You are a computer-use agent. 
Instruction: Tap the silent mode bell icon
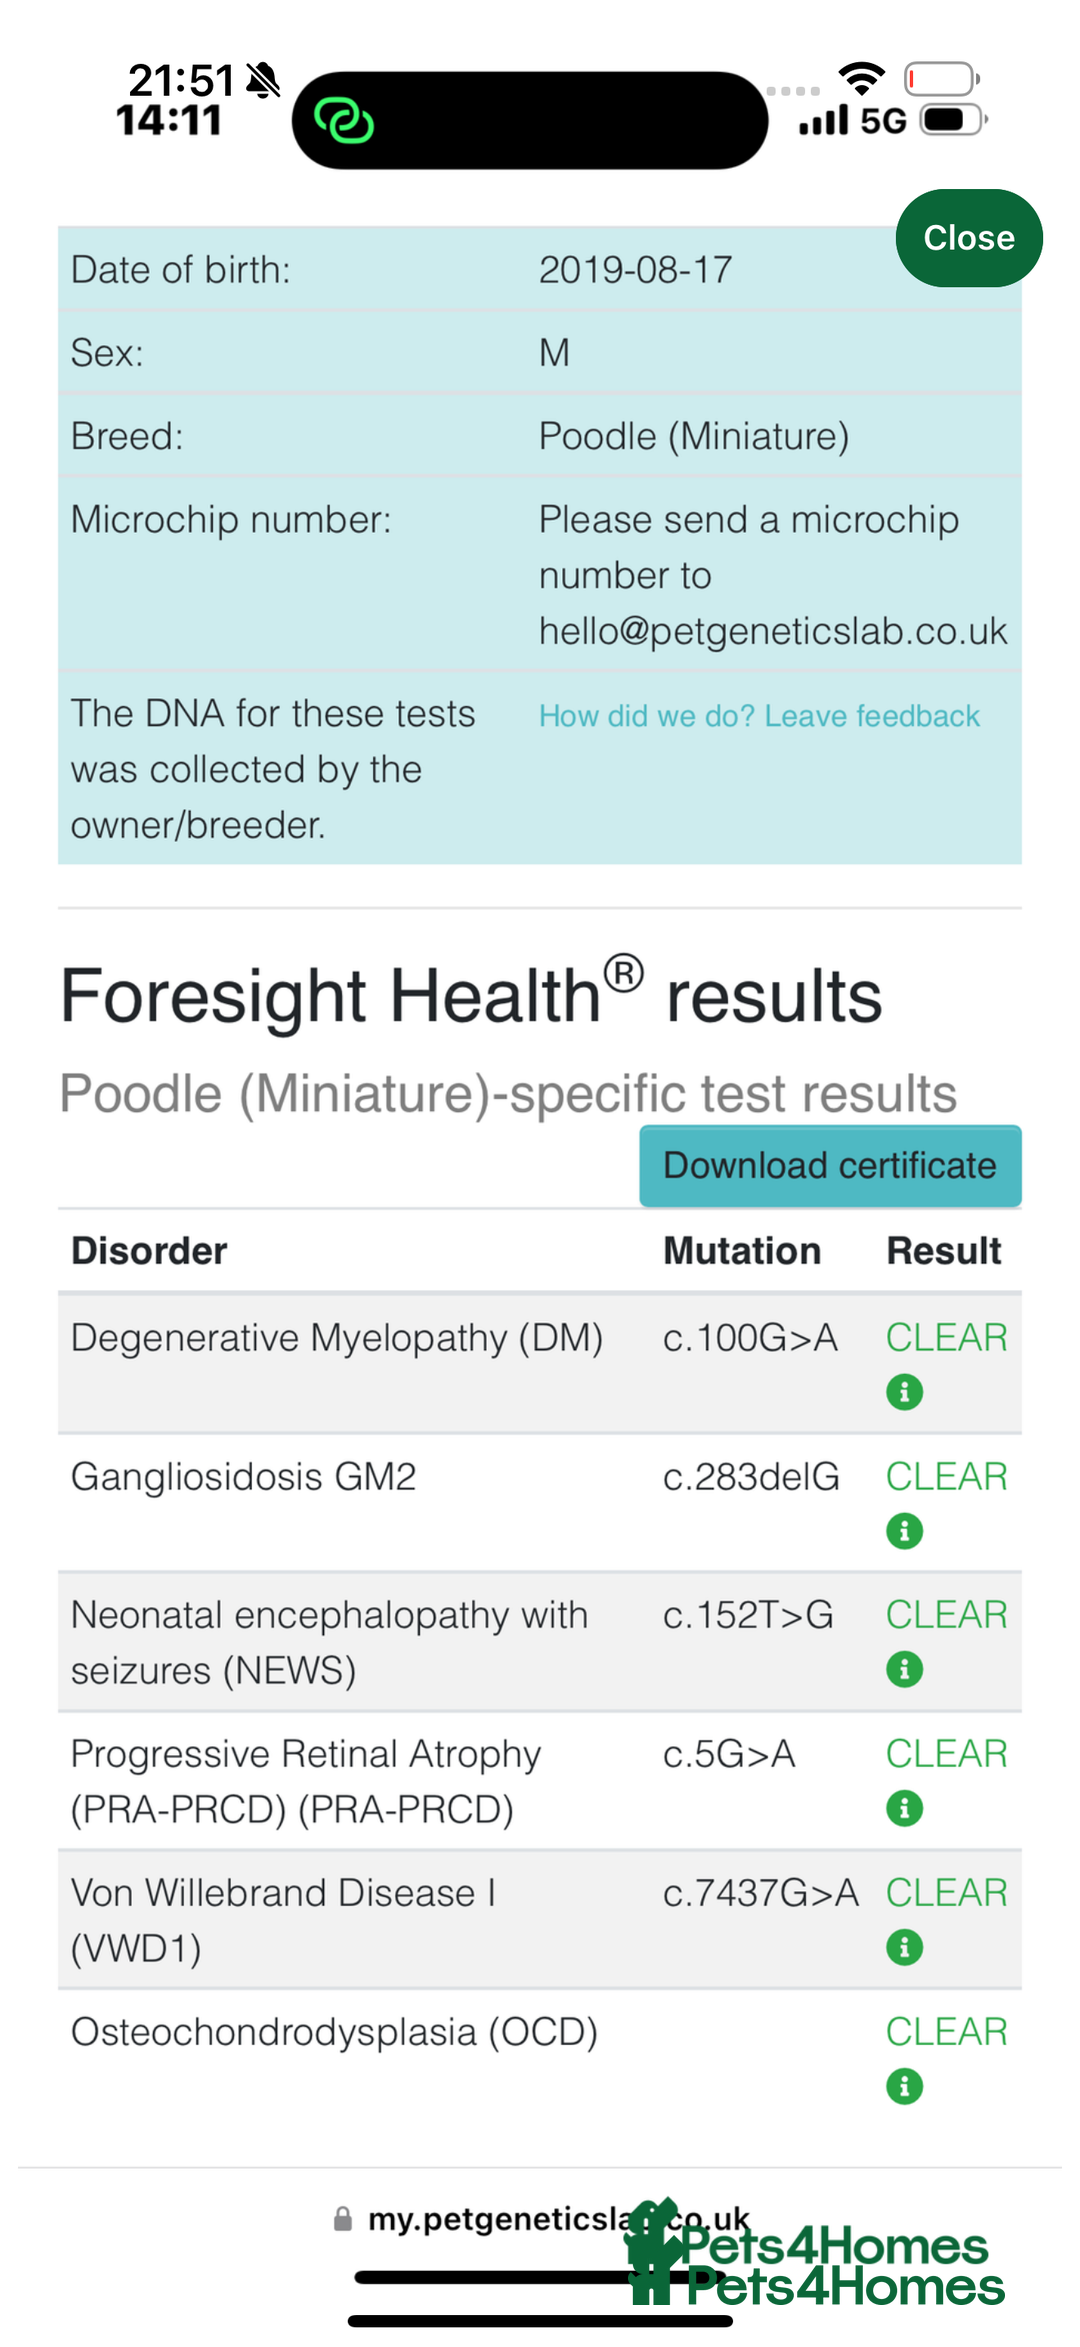pos(263,80)
